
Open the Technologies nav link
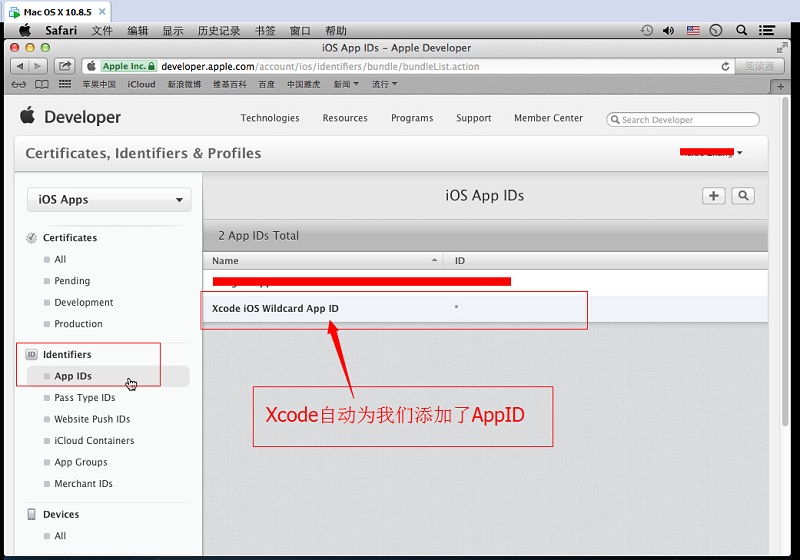tap(270, 118)
